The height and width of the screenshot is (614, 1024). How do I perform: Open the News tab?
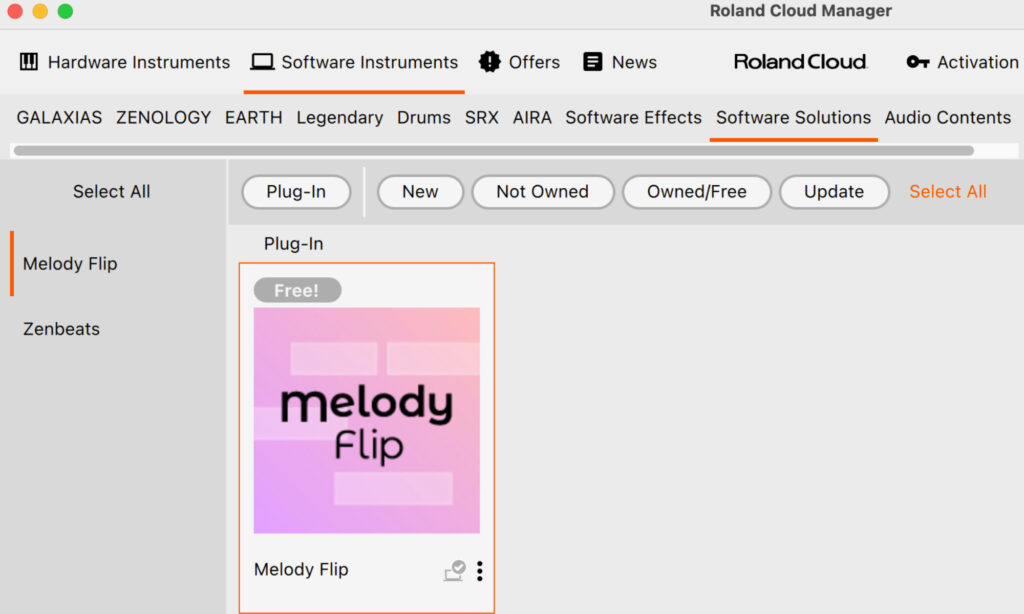click(620, 62)
